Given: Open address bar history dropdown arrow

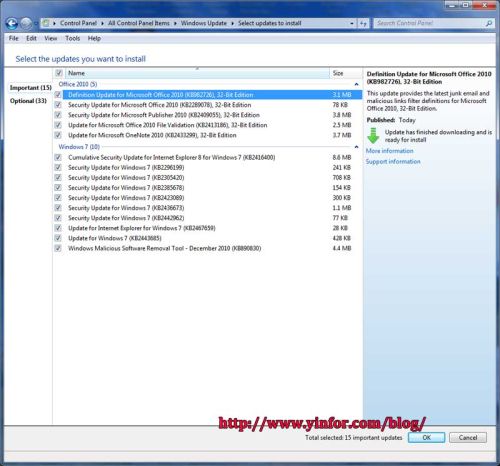Looking at the screenshot, I should (352, 23).
